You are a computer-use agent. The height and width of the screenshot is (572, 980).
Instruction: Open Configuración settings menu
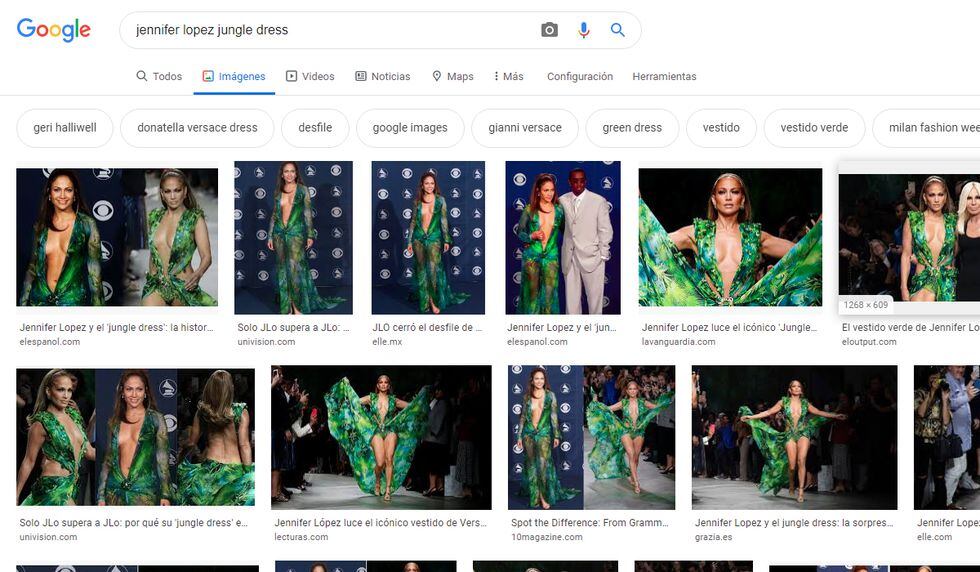coord(579,76)
